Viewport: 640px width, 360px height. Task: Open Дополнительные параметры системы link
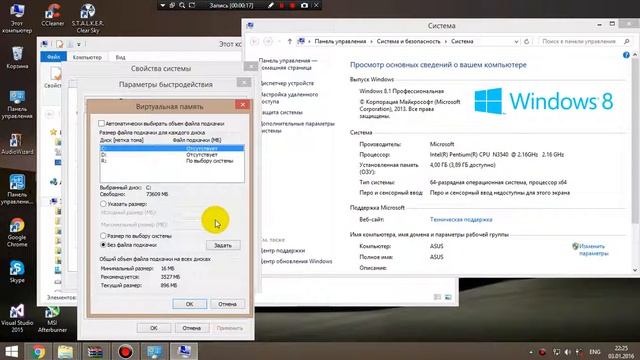point(297,127)
